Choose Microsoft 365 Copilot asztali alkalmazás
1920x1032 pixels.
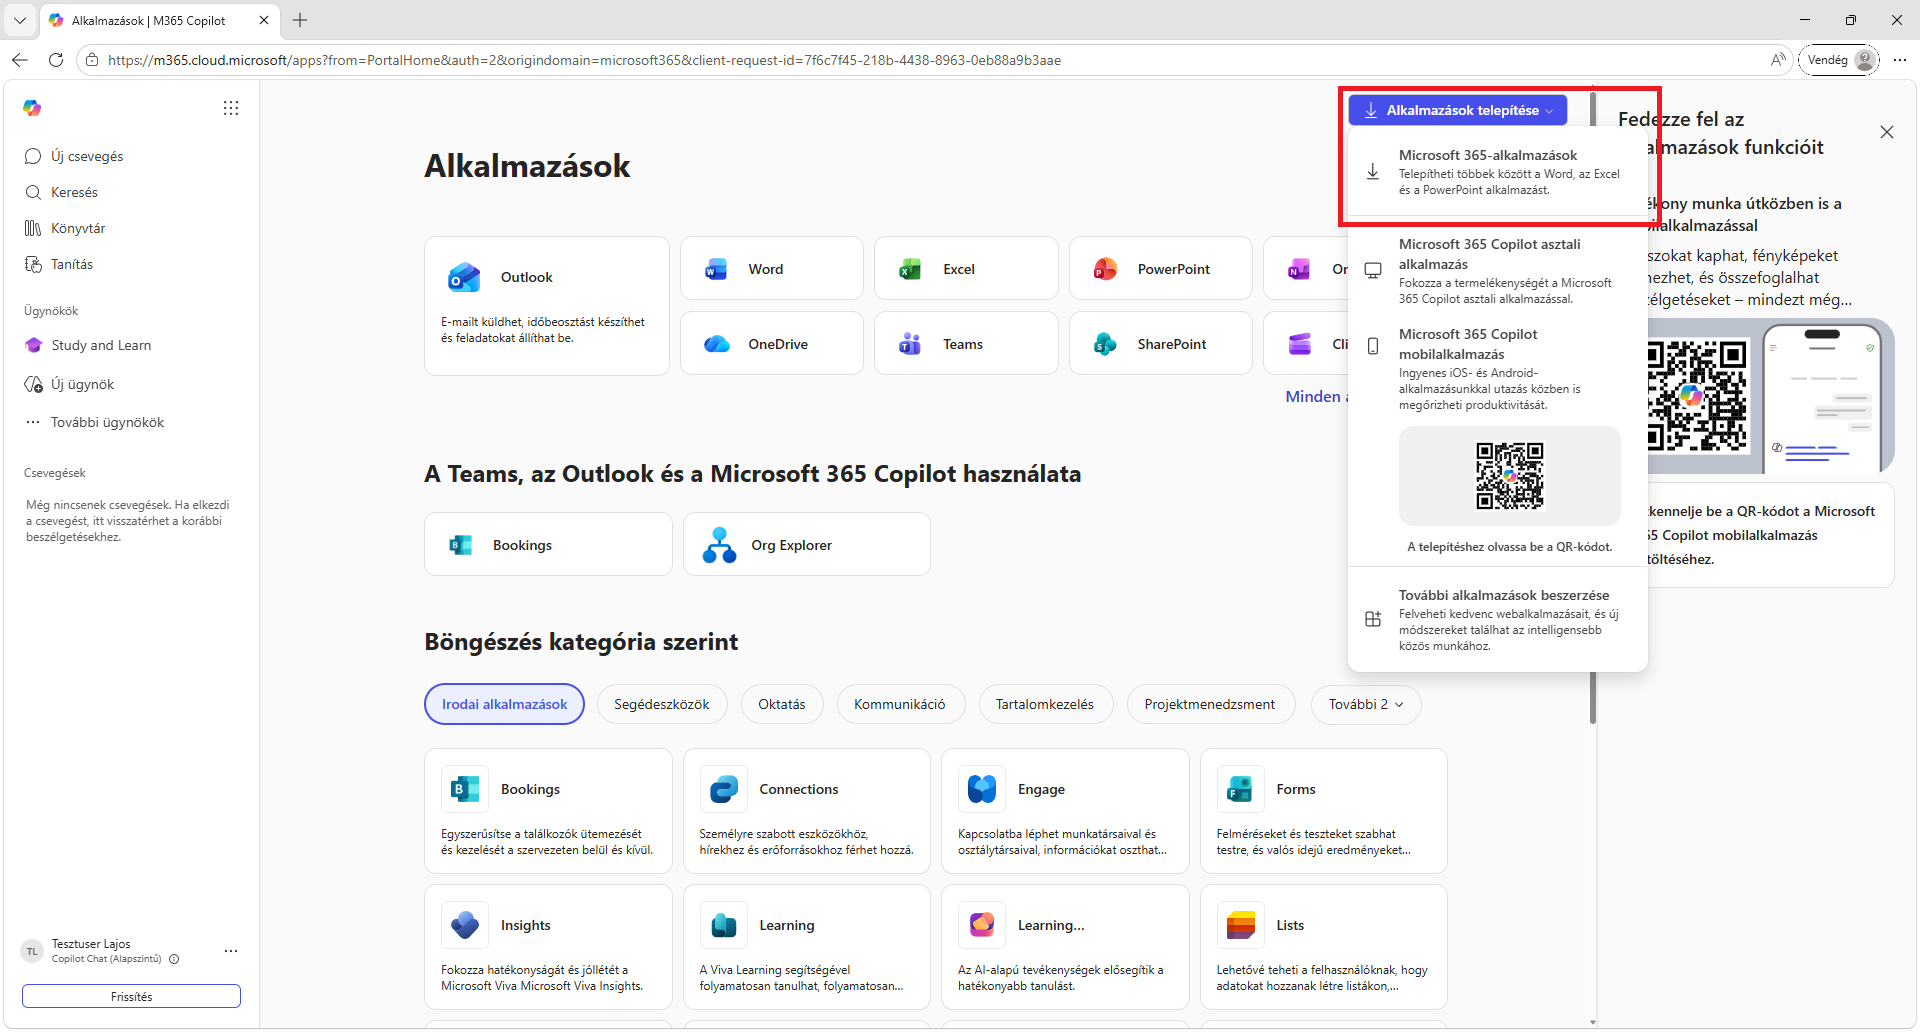pos(1497,270)
